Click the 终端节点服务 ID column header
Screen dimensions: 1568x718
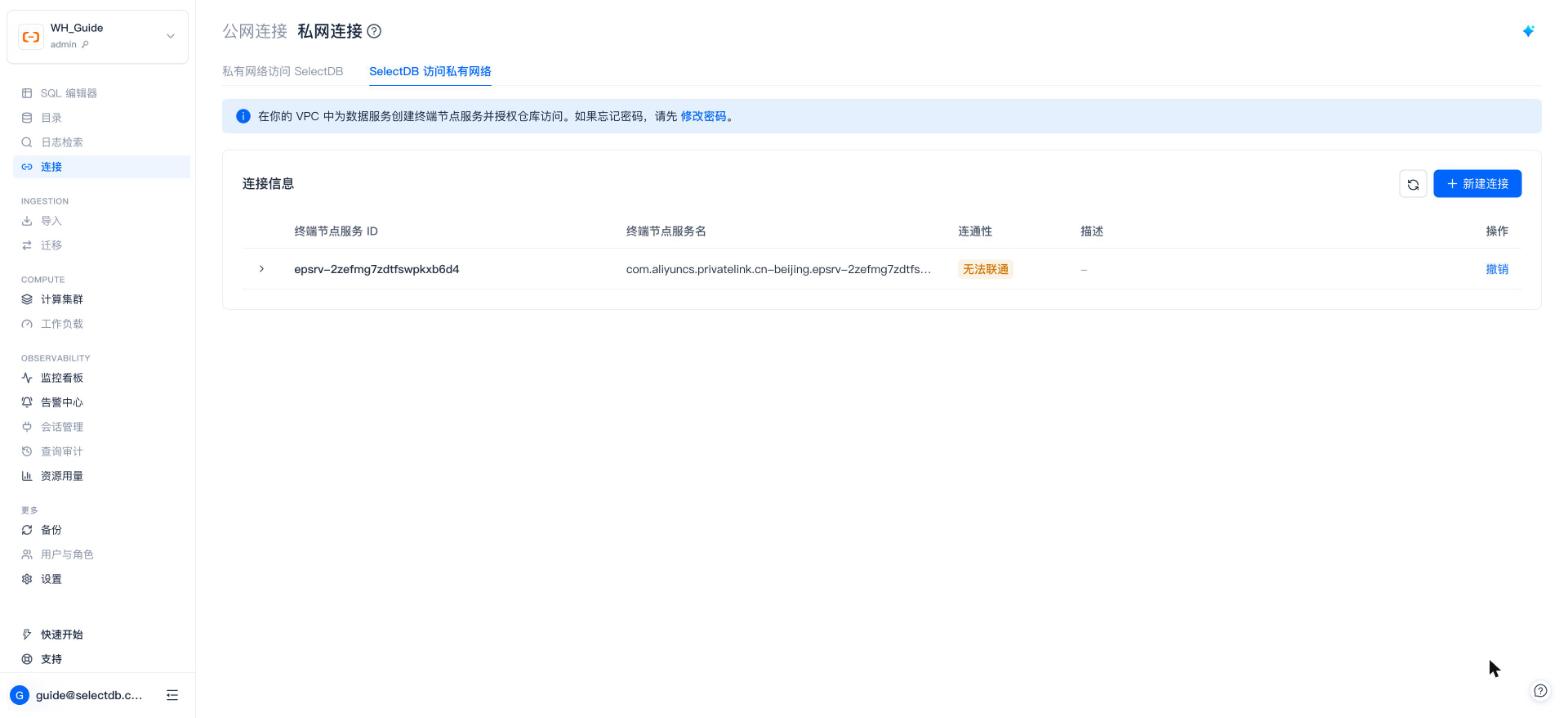click(336, 231)
